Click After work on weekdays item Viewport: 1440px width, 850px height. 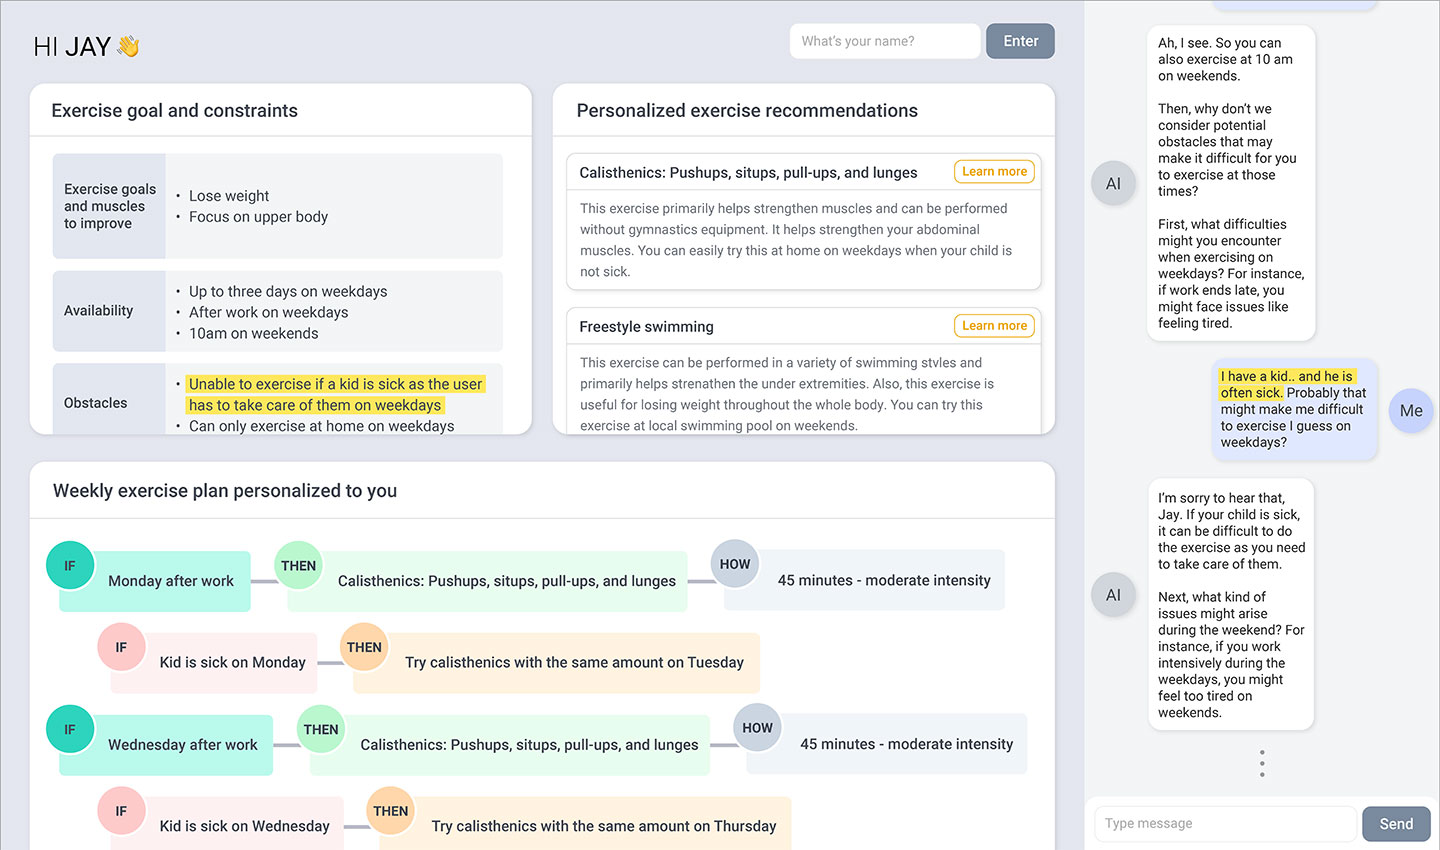(x=268, y=313)
